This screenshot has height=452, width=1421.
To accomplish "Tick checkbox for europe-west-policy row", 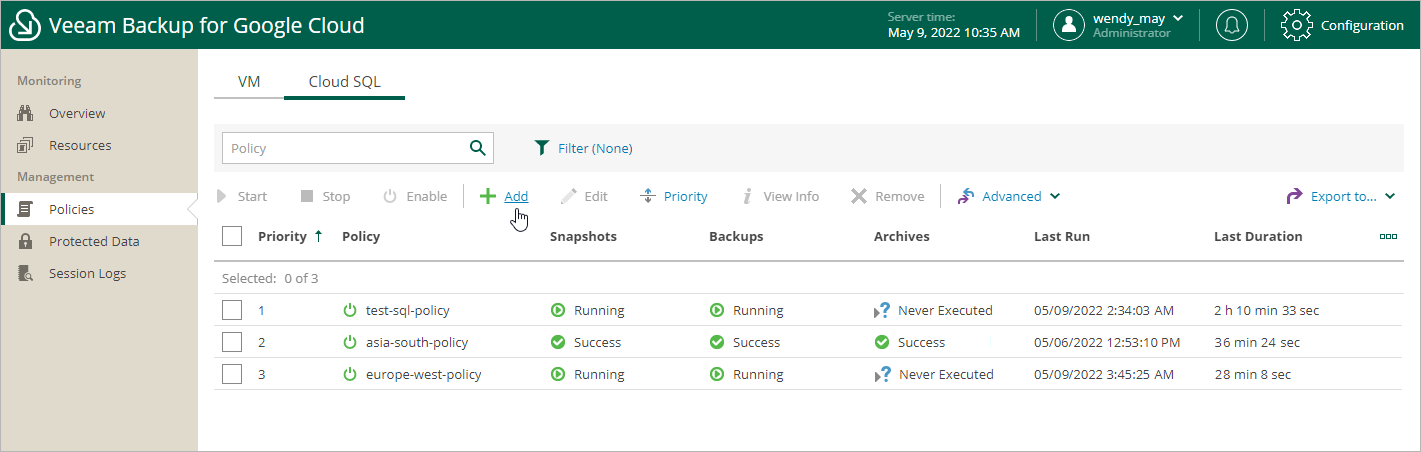I will [x=232, y=374].
